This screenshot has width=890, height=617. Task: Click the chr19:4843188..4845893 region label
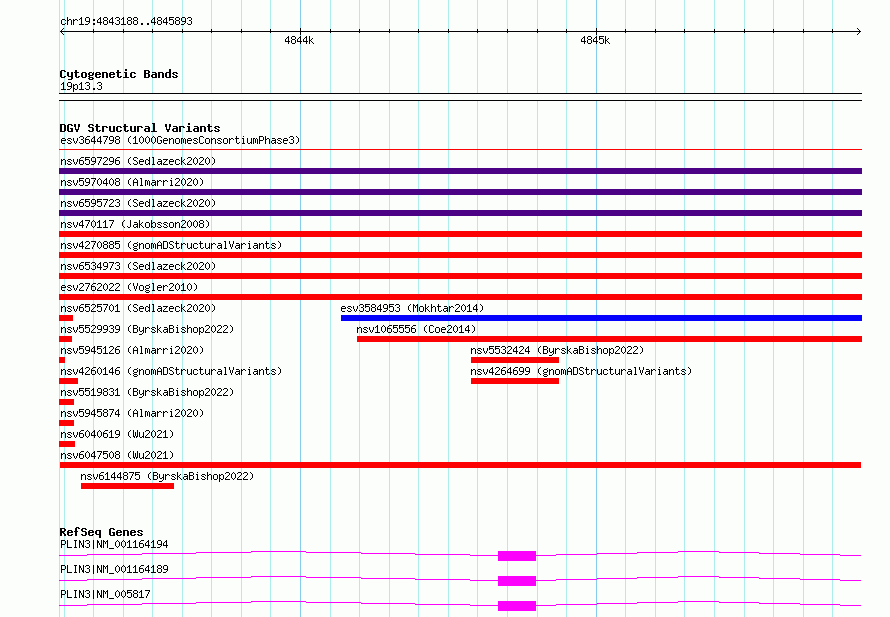[126, 21]
